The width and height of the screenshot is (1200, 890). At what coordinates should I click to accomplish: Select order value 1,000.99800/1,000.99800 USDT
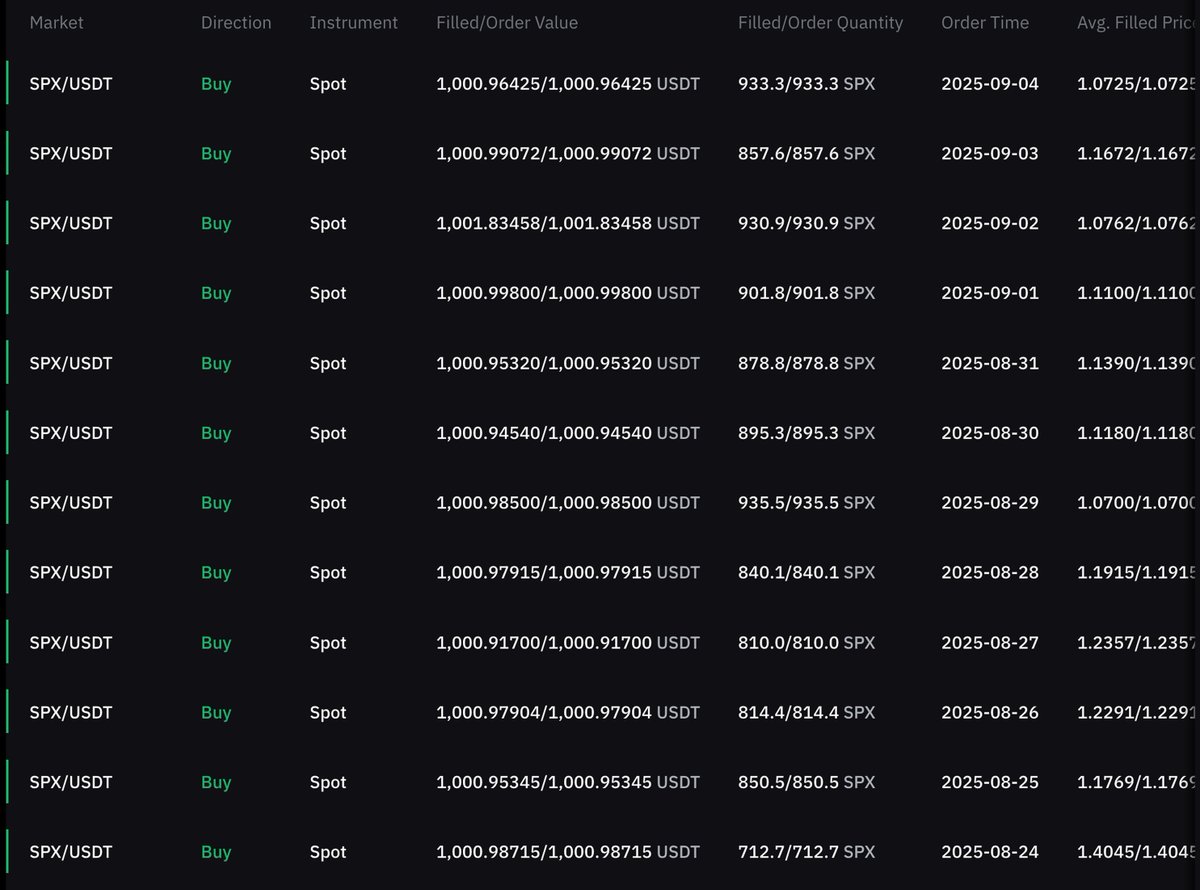coord(568,294)
